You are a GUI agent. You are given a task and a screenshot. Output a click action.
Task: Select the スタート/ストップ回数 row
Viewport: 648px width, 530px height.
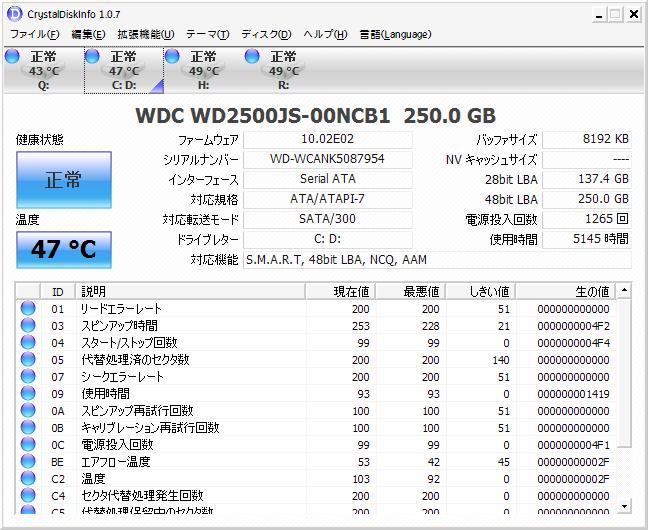(x=316, y=343)
